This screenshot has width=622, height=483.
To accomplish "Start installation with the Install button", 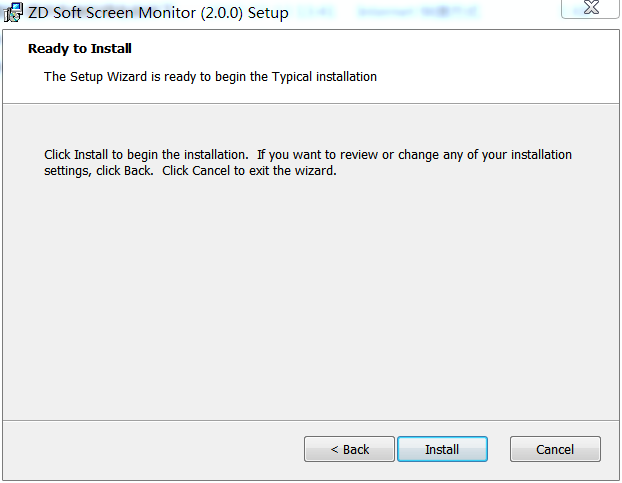I will tap(442, 449).
